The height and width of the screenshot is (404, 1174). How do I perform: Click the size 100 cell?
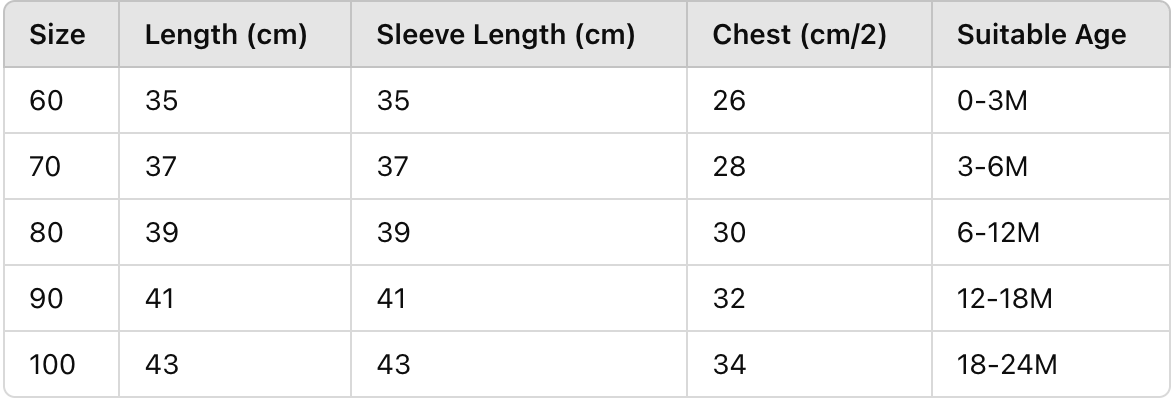click(52, 365)
